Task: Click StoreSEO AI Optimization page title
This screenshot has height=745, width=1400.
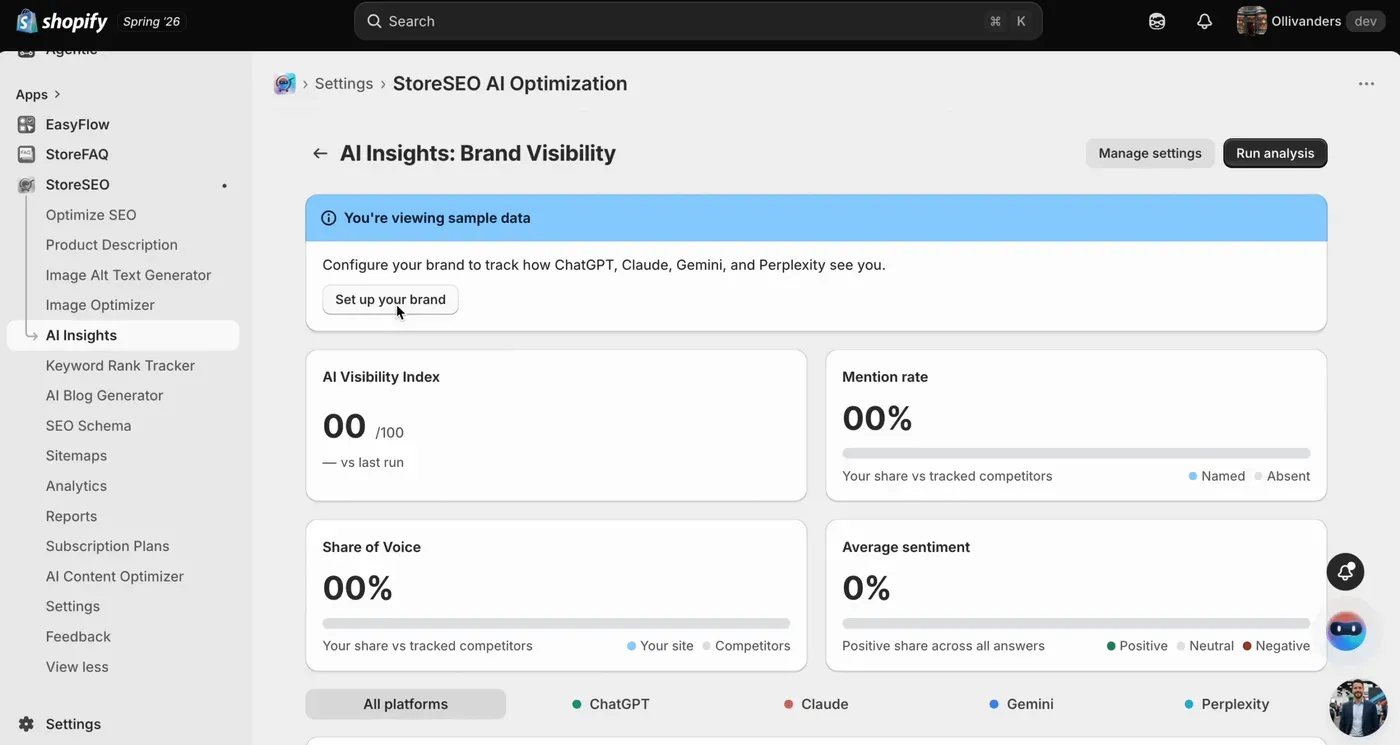Action: (x=510, y=84)
